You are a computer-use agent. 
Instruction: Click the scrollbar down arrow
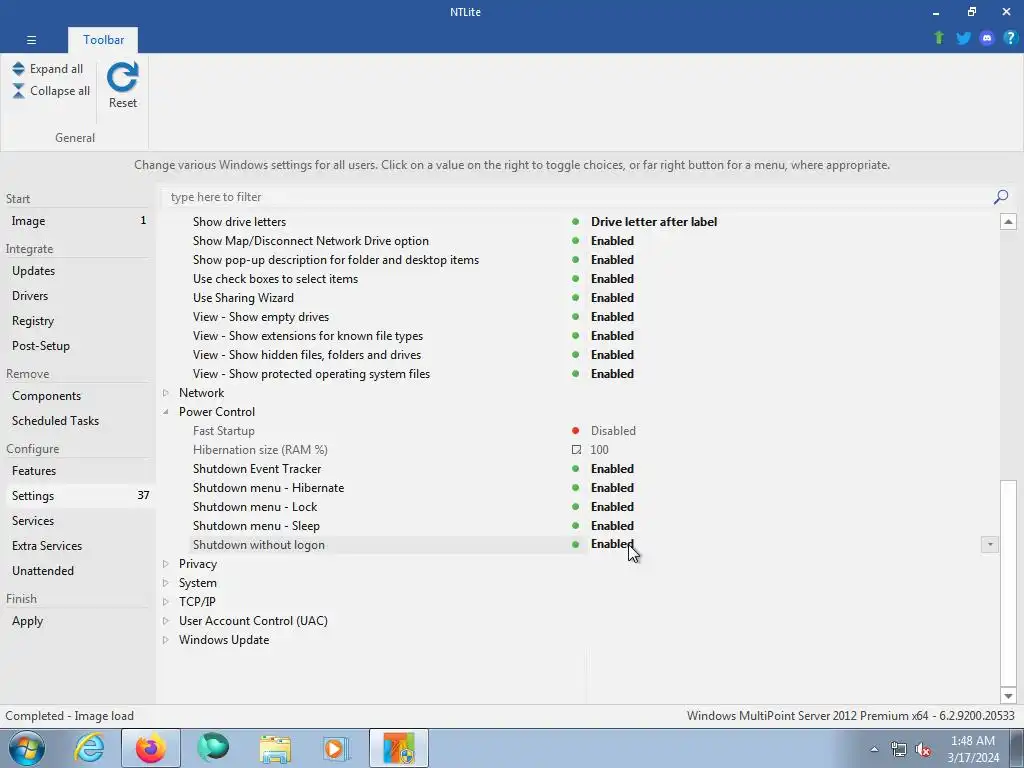[x=1008, y=696]
